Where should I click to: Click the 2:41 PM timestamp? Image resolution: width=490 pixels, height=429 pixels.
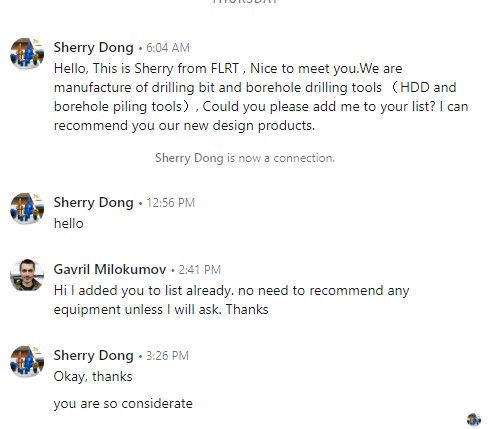coord(200,270)
